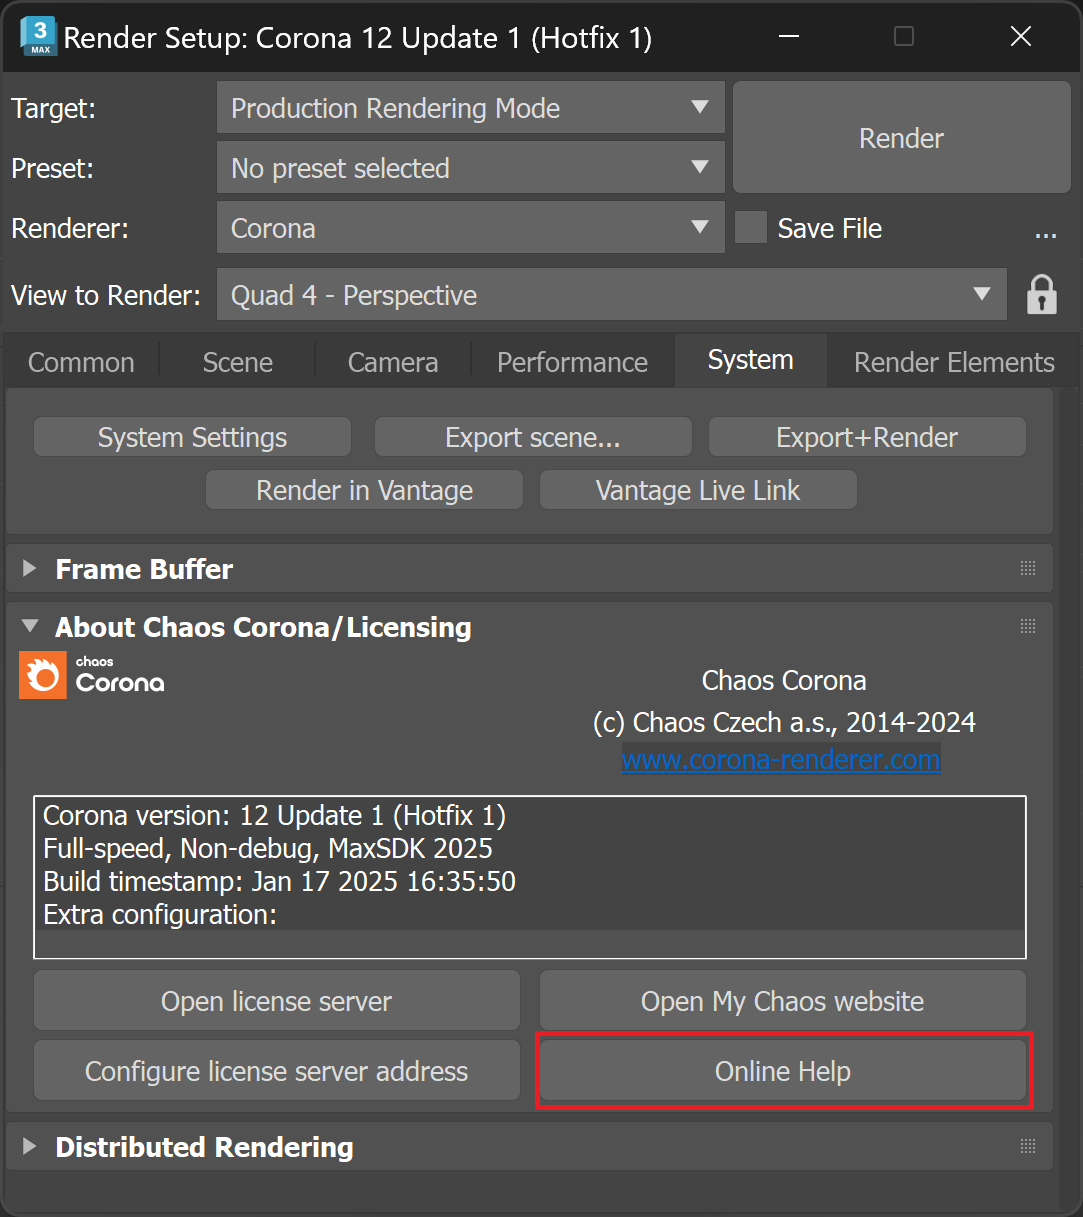Switch to the Render Elements tab
The image size is (1083, 1217).
tap(954, 362)
